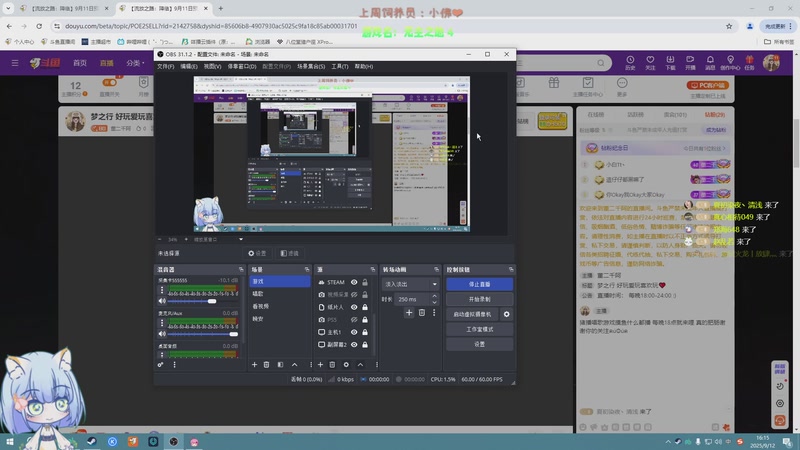Open transition properties three-dot menu
This screenshot has height=450, width=800.
point(434,312)
